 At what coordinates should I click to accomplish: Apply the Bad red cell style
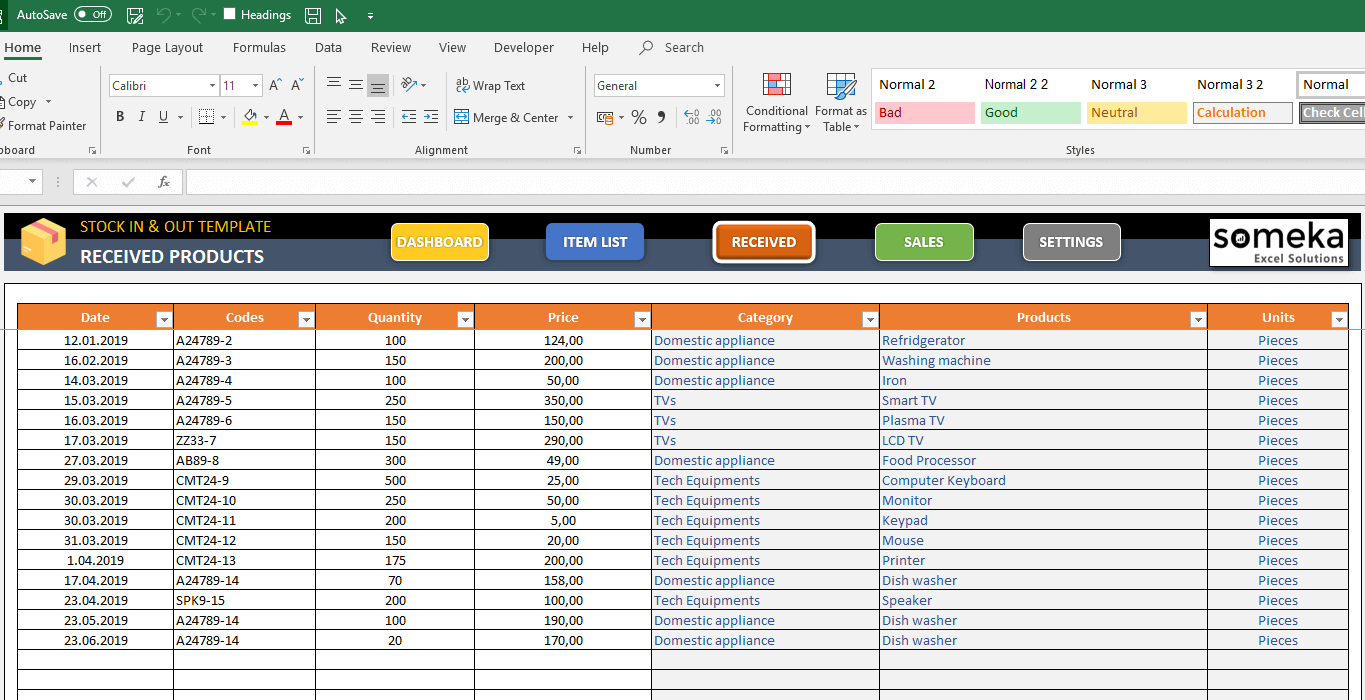923,112
